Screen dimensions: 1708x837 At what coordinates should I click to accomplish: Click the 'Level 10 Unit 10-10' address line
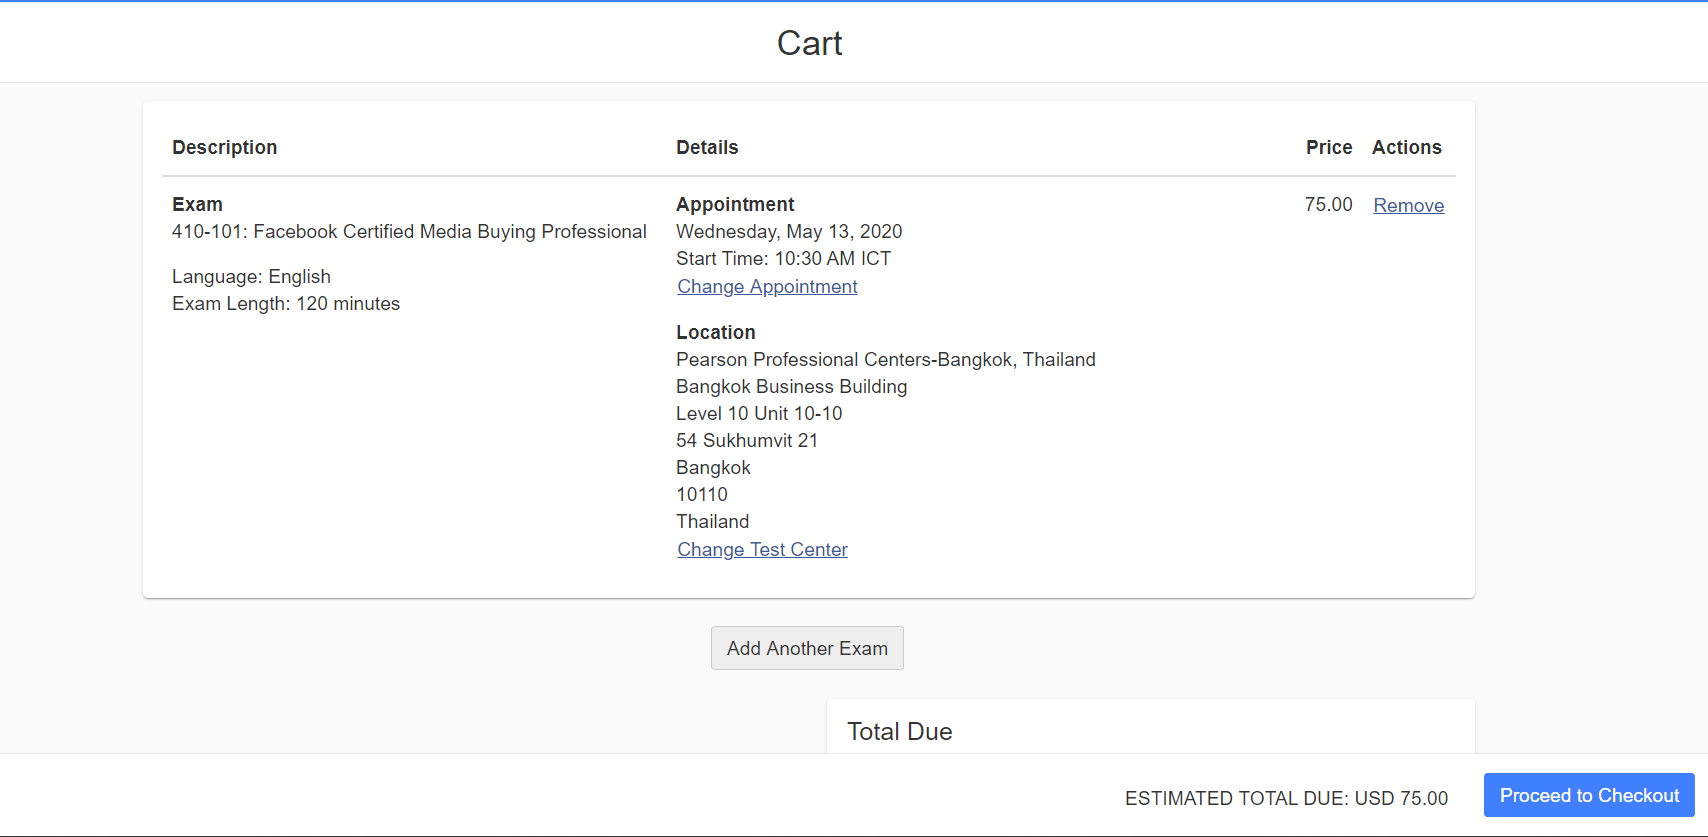759,414
